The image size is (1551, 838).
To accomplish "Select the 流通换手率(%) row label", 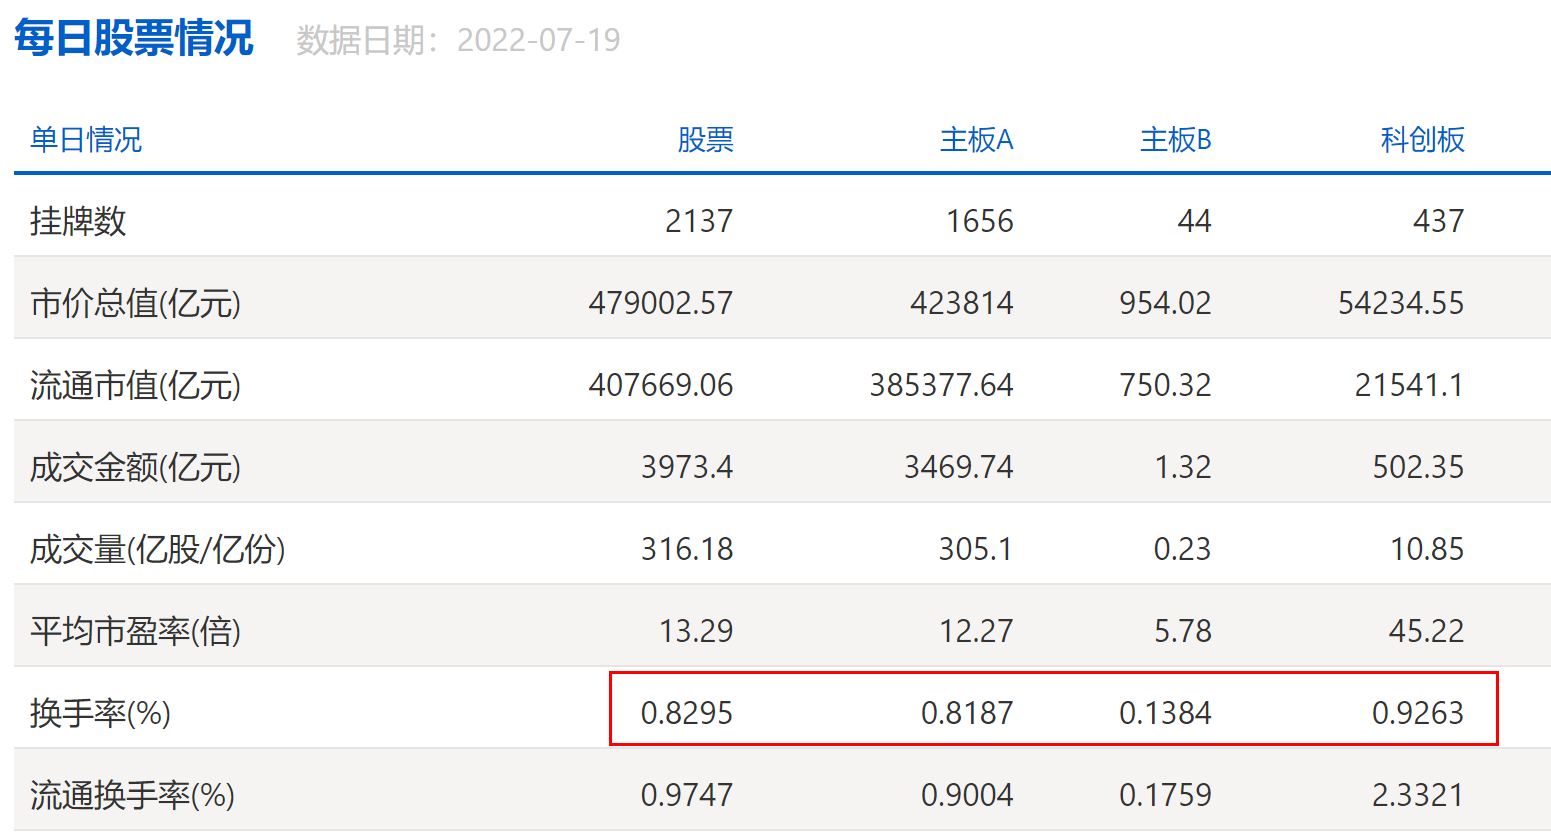I will coord(133,795).
